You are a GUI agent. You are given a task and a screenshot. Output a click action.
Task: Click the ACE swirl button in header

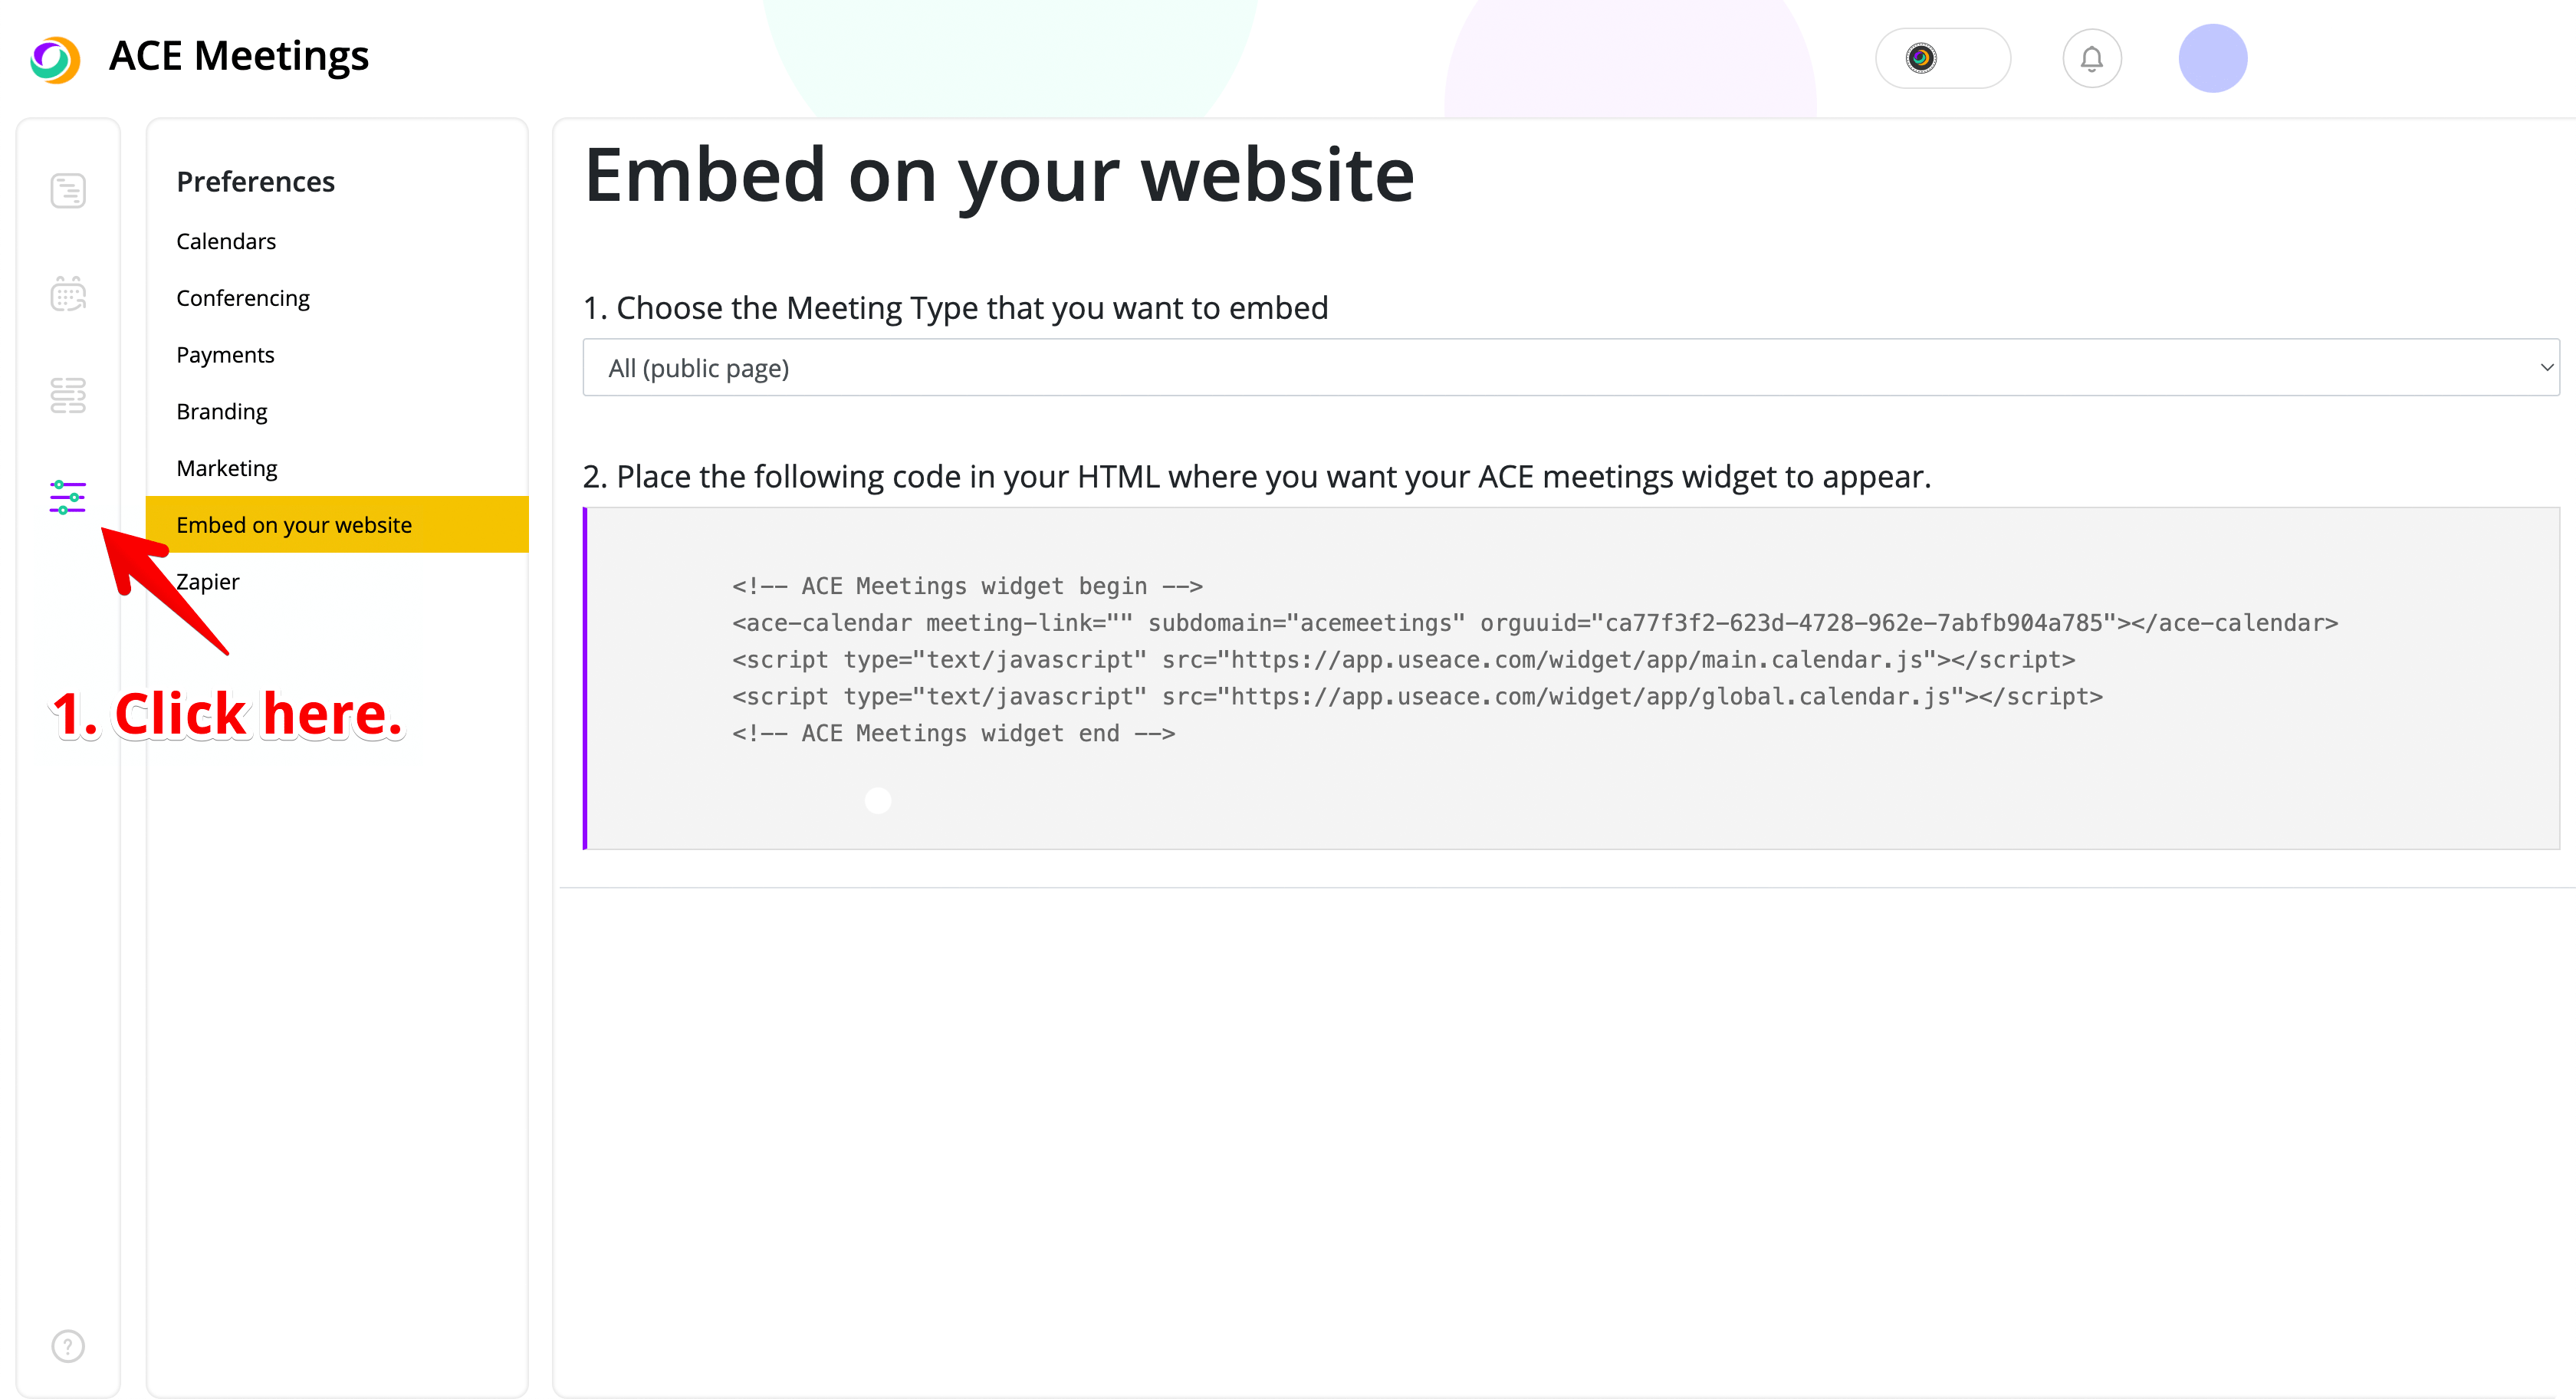1941,59
